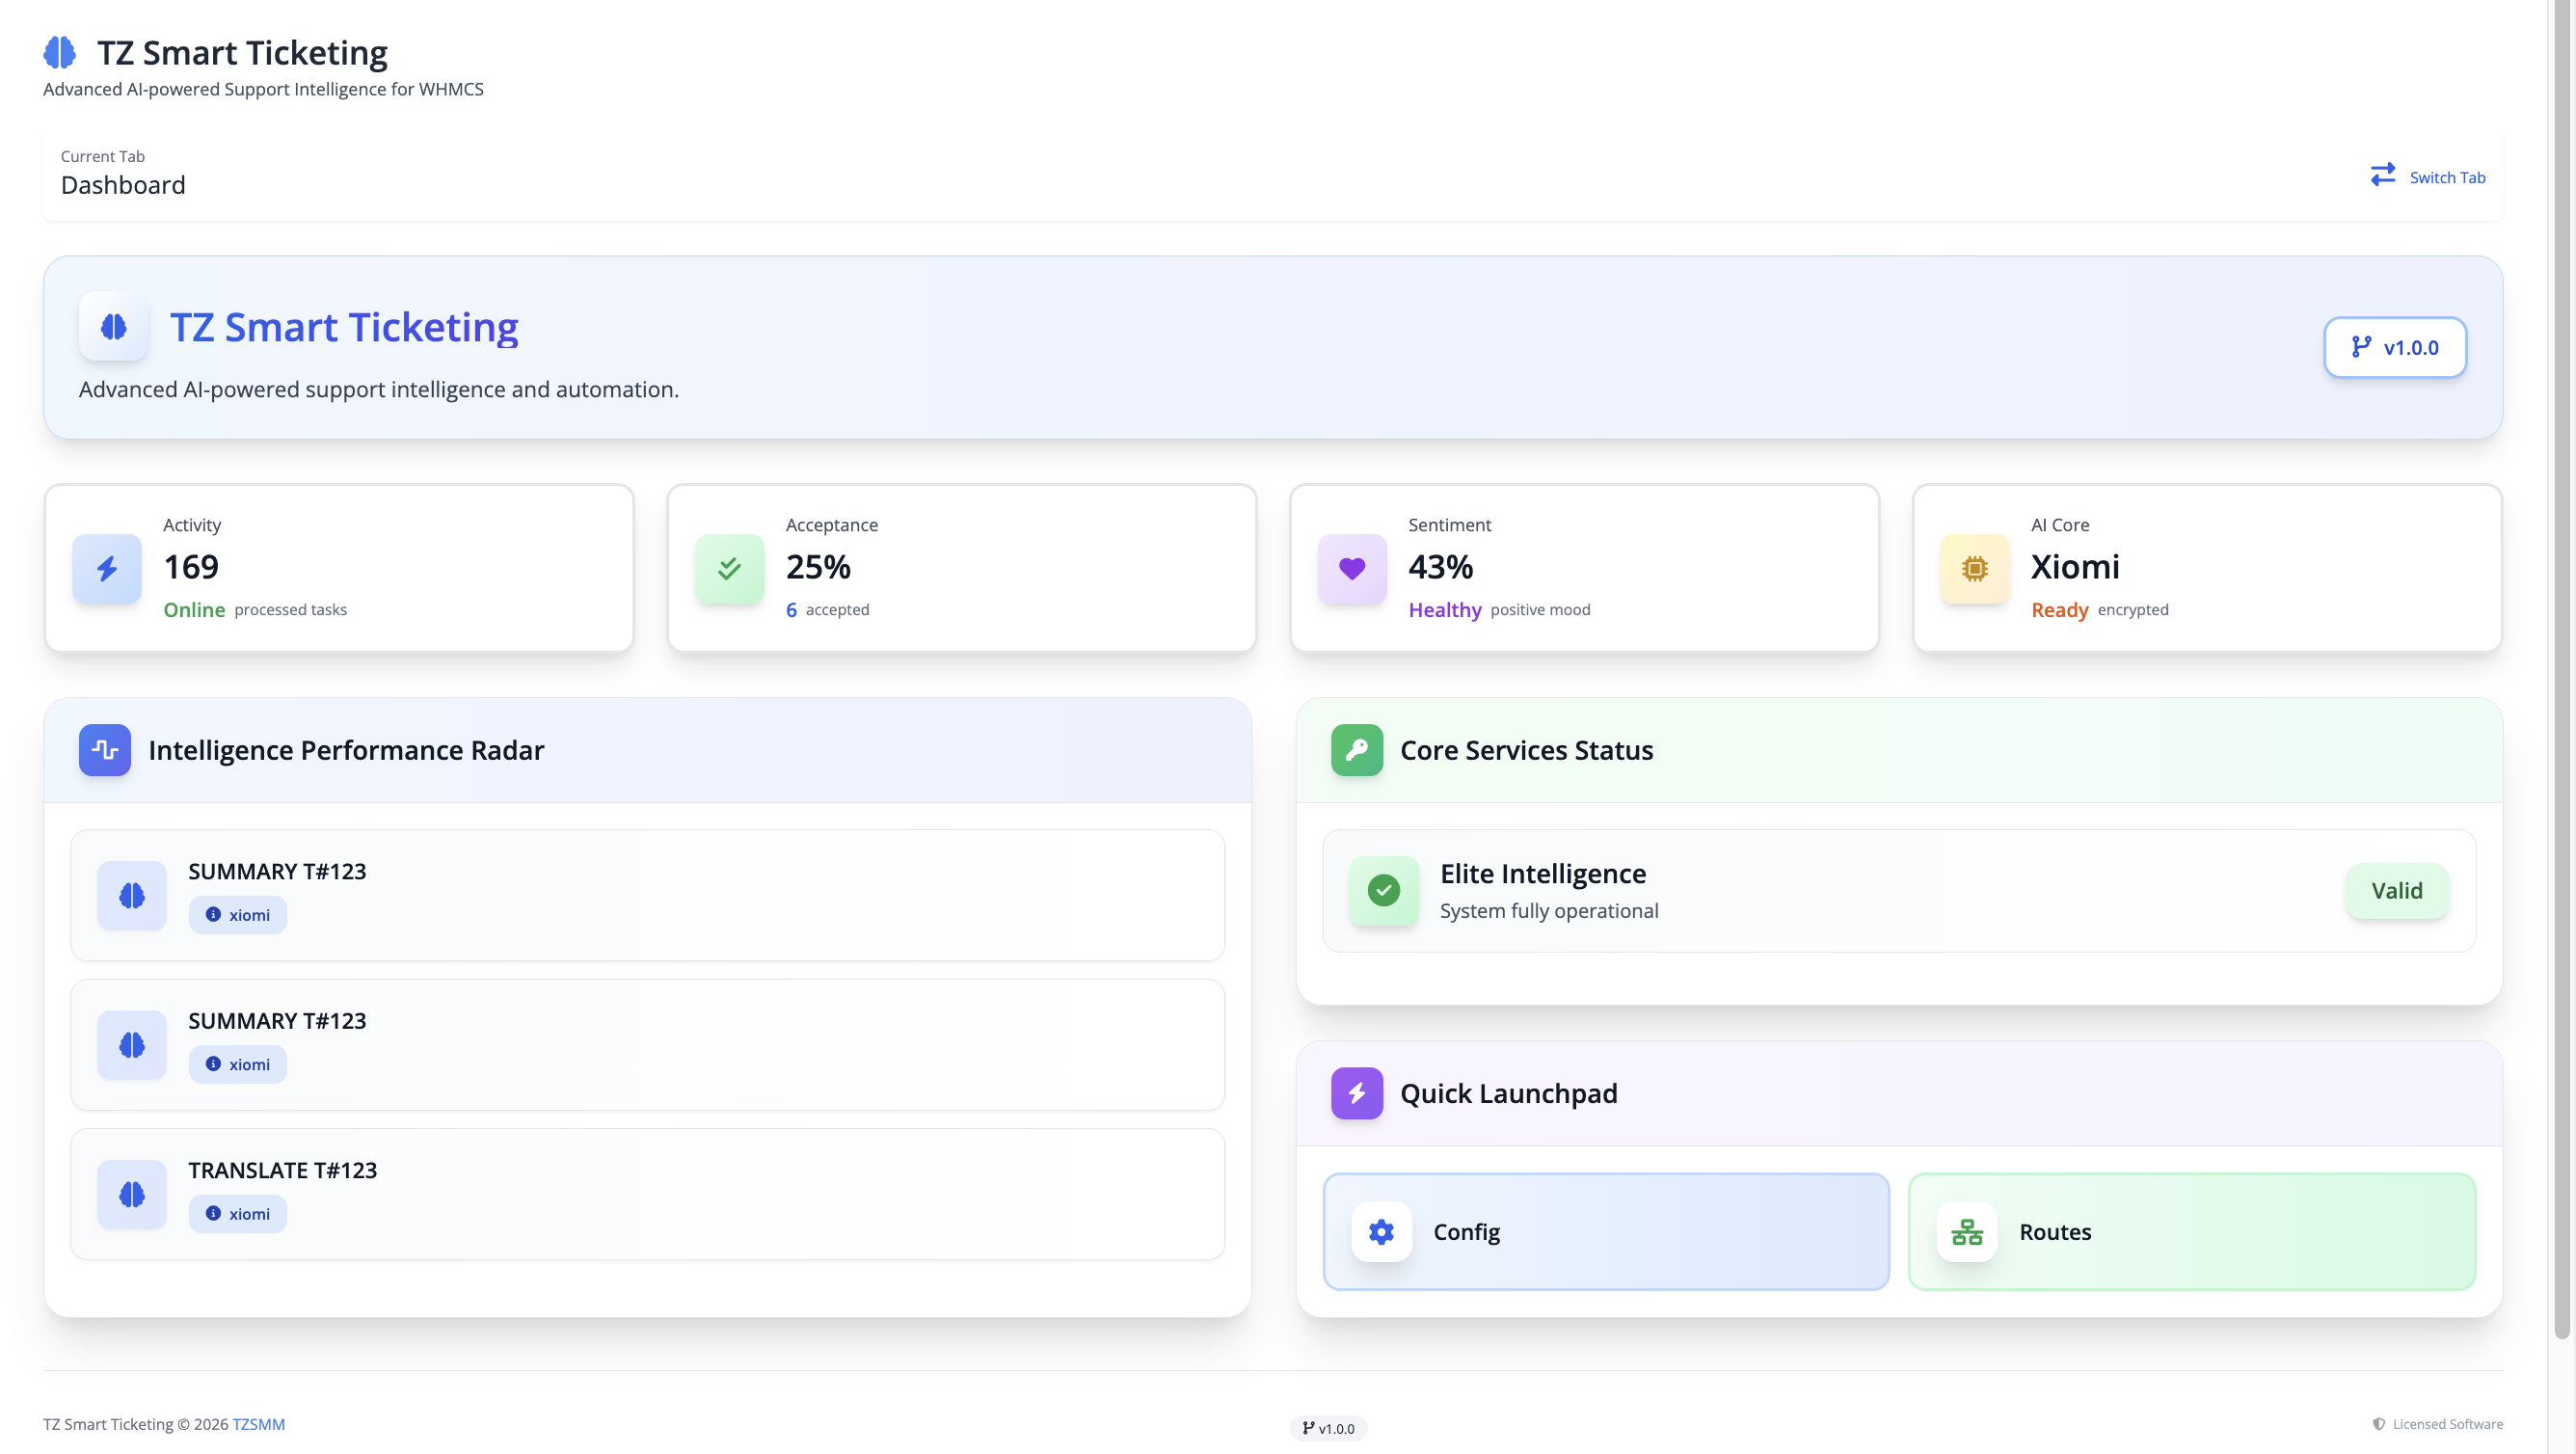Screen dimensions: 2576x1454
Task: Click the Elite Intelligence green checkmark icon
Action: point(1383,890)
